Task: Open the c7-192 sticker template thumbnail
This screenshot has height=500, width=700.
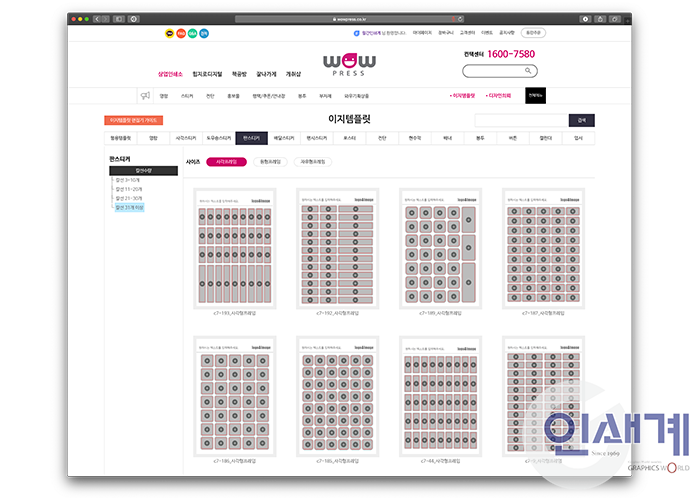Action: click(338, 249)
